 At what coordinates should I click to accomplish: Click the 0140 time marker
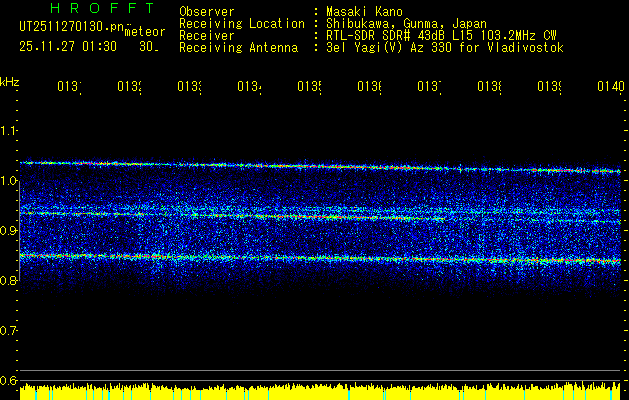pyautogui.click(x=609, y=87)
